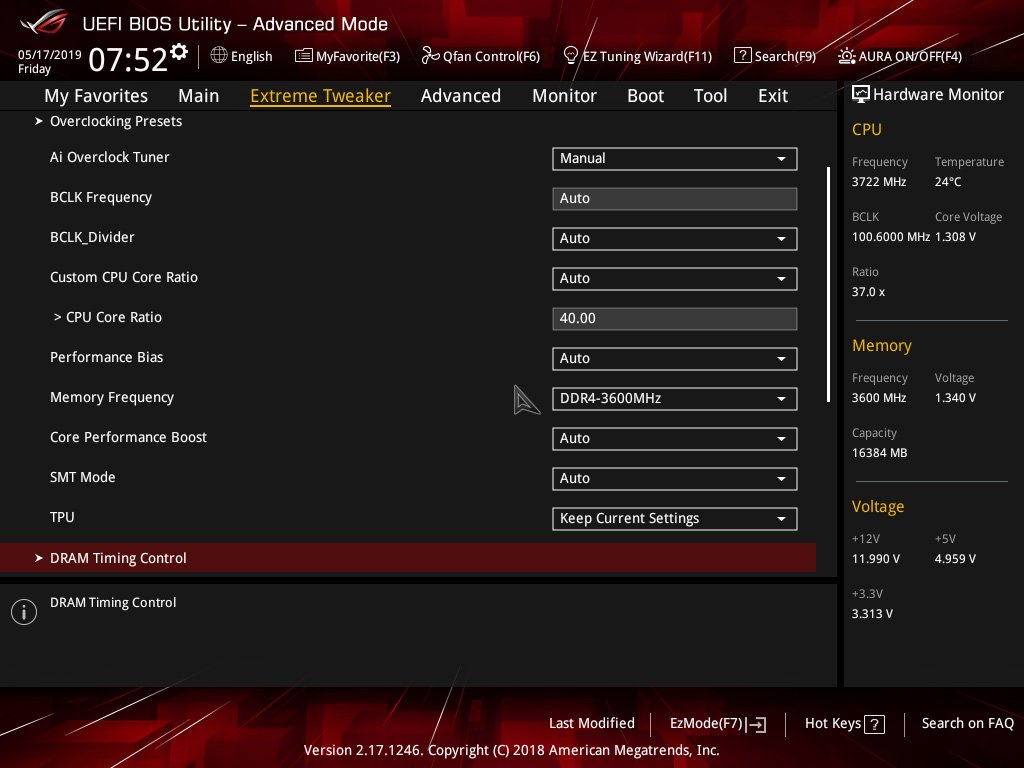Open the Ai Overclock Tuner dropdown

675,159
